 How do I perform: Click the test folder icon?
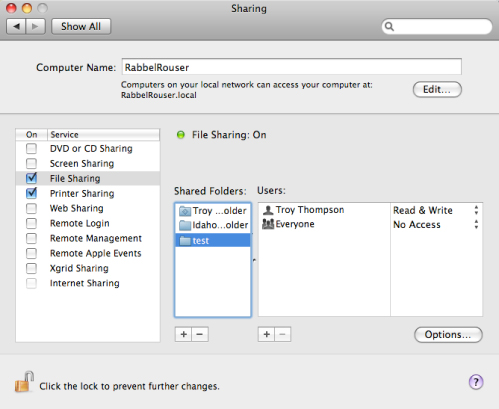[185, 240]
